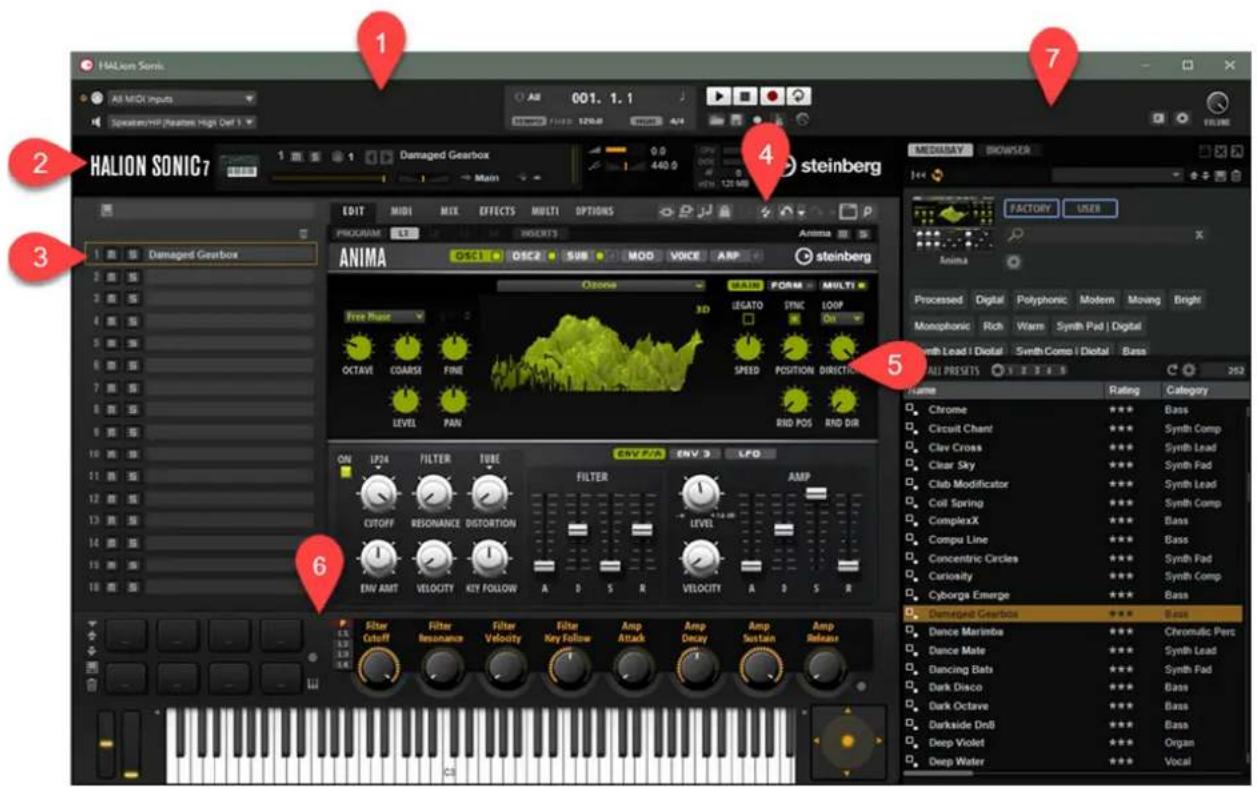The height and width of the screenshot is (787, 1257).
Task: Click the settings gear near VOLUME
Action: (1183, 117)
